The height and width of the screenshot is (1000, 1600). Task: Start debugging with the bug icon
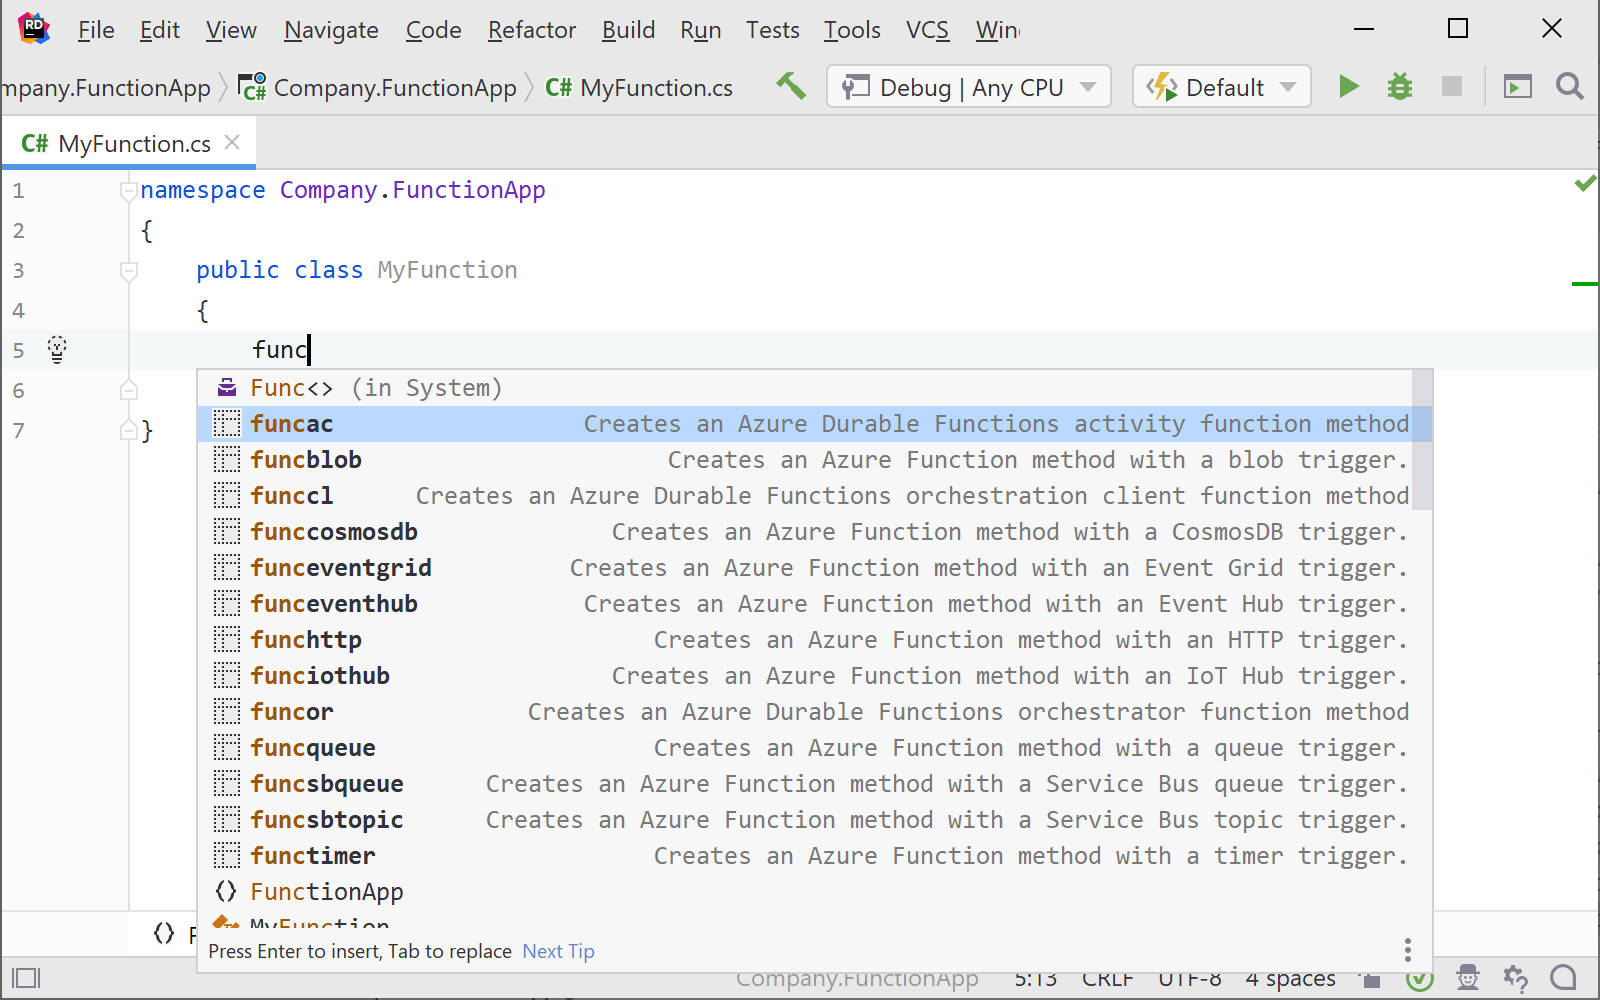1400,87
